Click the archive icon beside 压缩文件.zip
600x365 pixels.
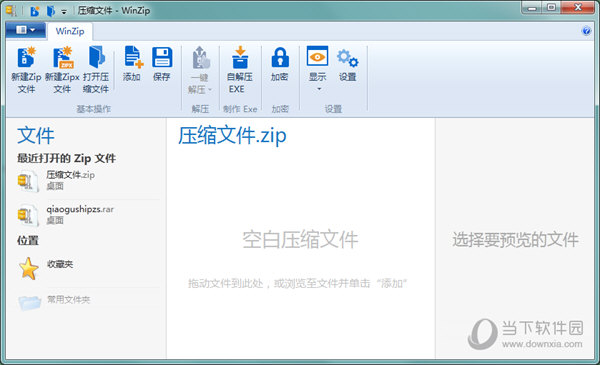pos(28,181)
